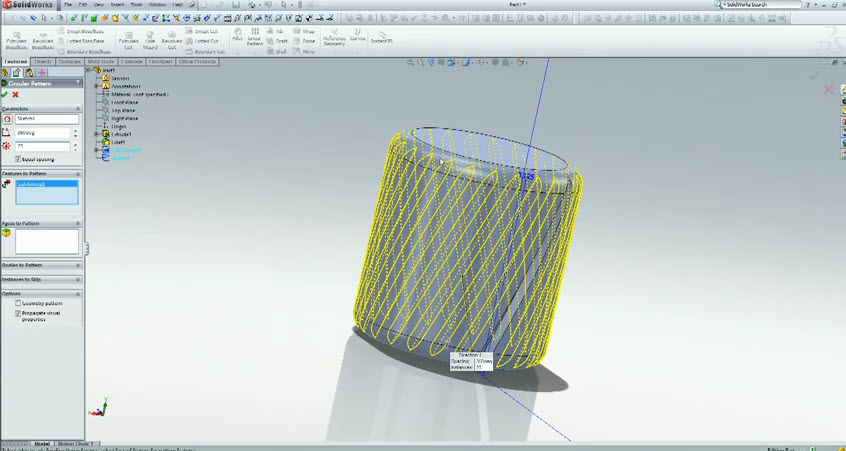This screenshot has height=451, width=846.
Task: Click the Extruded Boss/Base tool
Action: (x=16, y=40)
